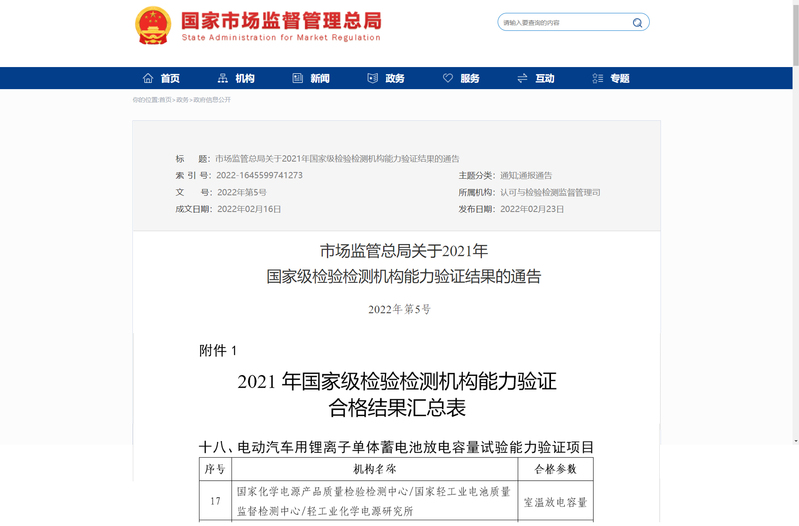The image size is (799, 526).
Task: Click 认可与检验检测监督管理司 department name
Action: pos(550,192)
